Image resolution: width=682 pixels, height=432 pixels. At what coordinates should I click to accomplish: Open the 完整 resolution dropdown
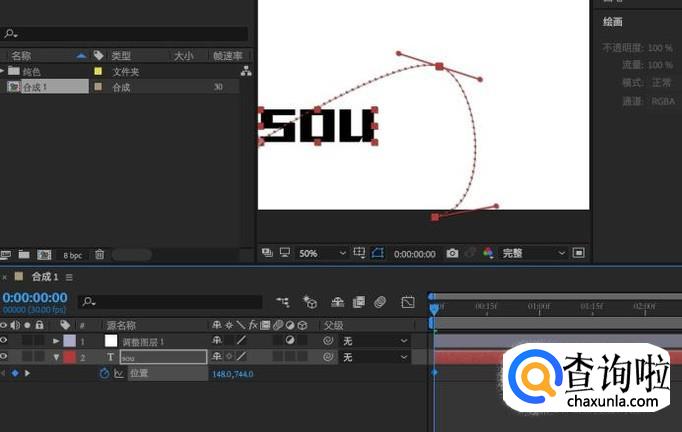tap(533, 254)
